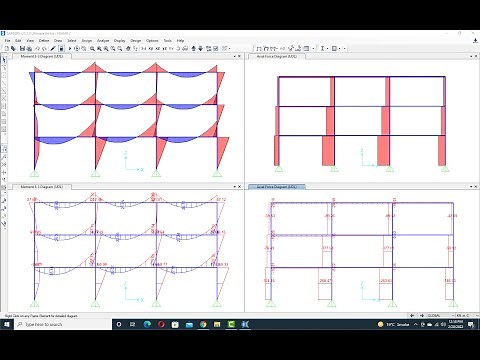Viewport: 480px width, 360px height.
Task: Open the Define menu
Action: tap(44, 40)
